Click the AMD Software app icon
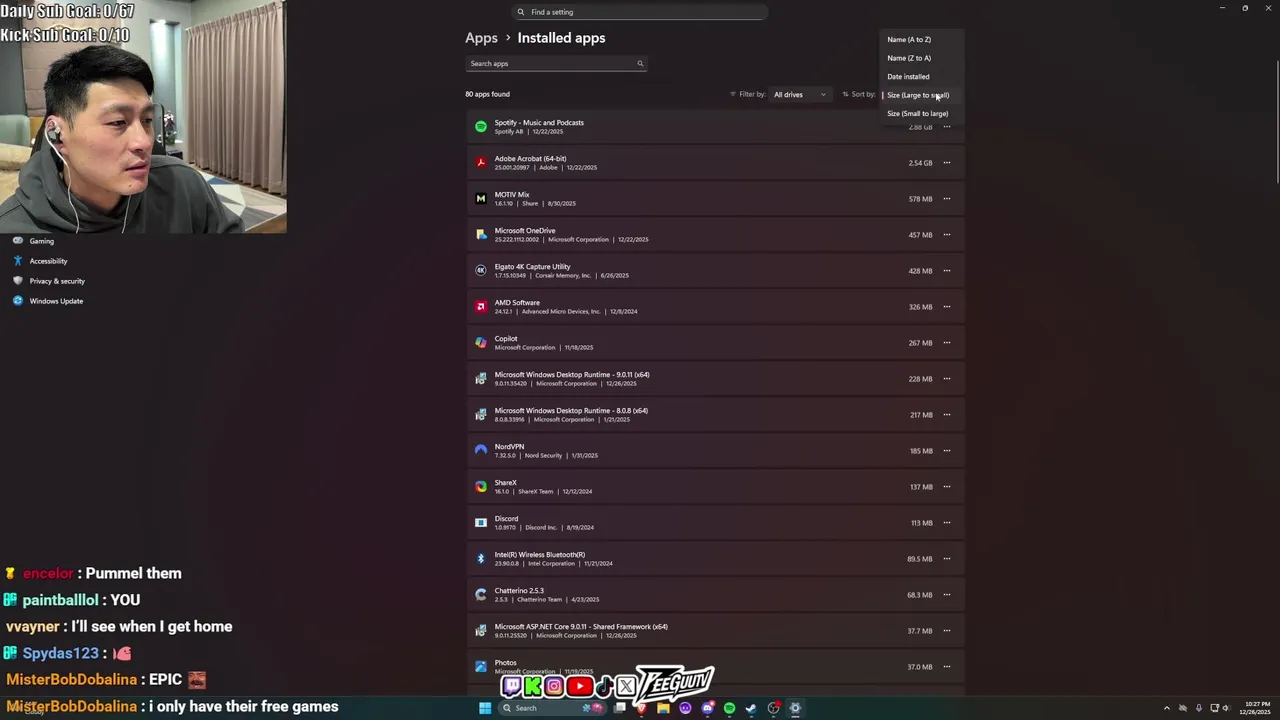Image resolution: width=1280 pixels, height=720 pixels. [481, 307]
